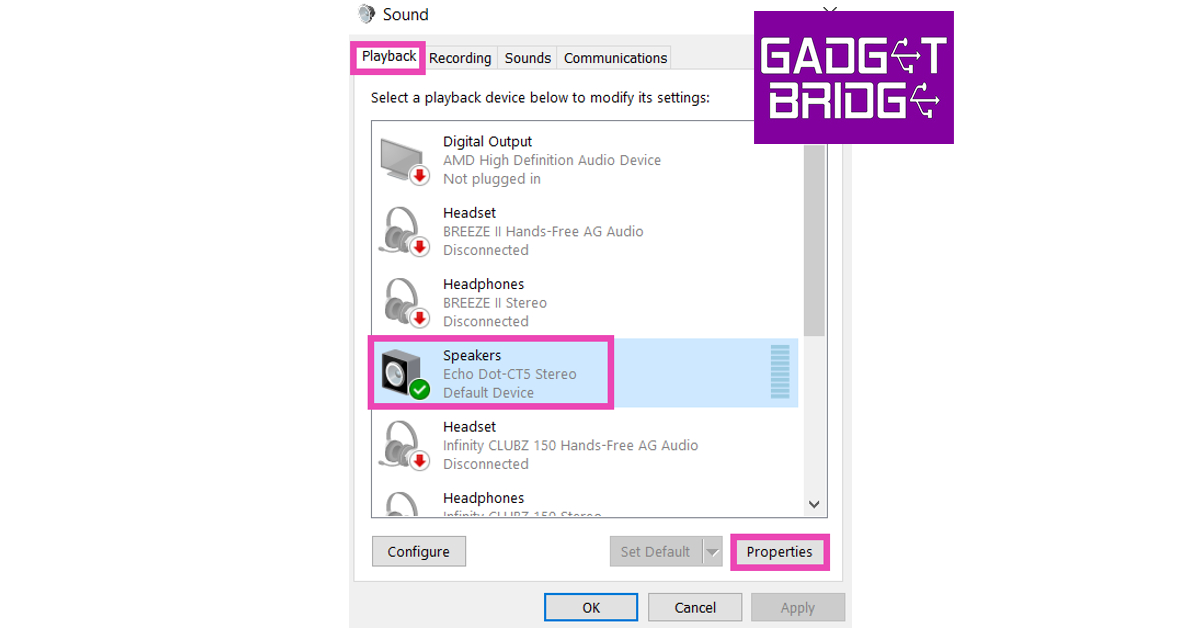Image resolution: width=1200 pixels, height=628 pixels.
Task: Click the device list scrollbar thumb
Action: coord(814,240)
